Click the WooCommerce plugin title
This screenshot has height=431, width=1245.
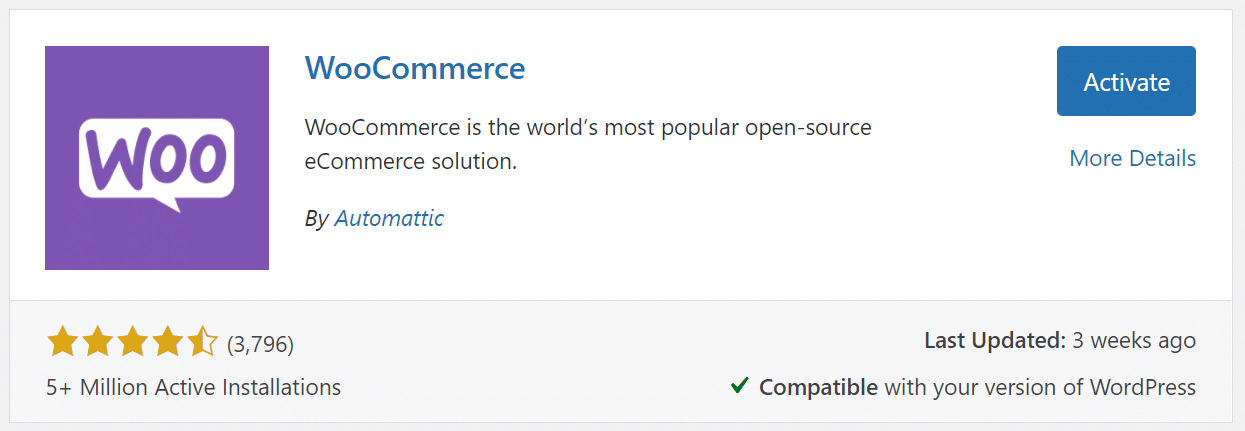[x=415, y=68]
